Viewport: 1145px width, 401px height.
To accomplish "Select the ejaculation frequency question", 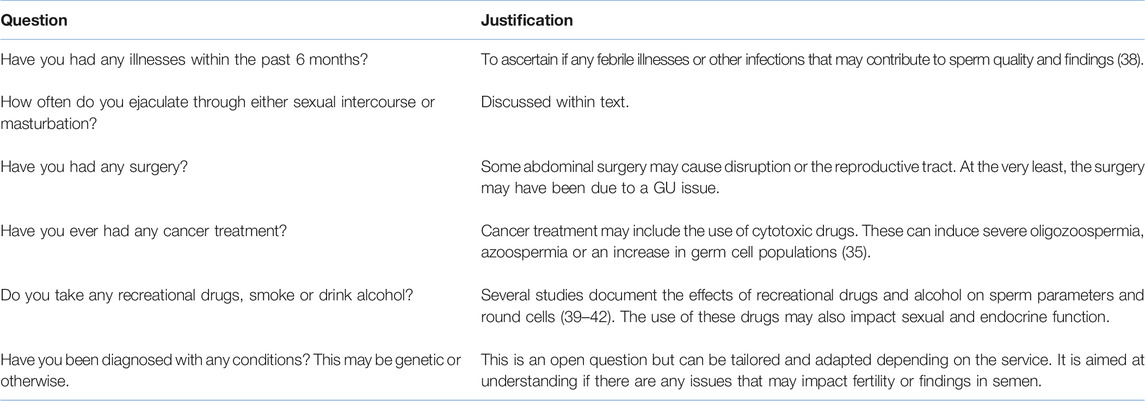I will (x=218, y=110).
